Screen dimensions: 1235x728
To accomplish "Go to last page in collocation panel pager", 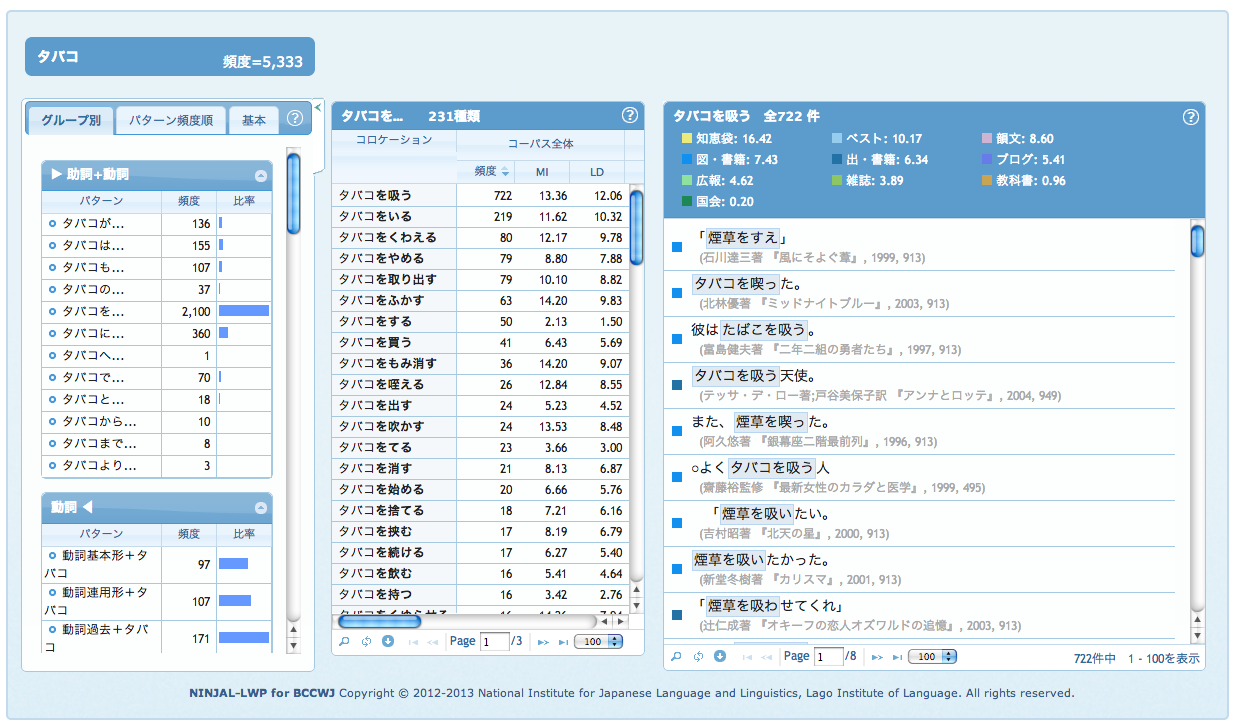I will click(x=563, y=641).
